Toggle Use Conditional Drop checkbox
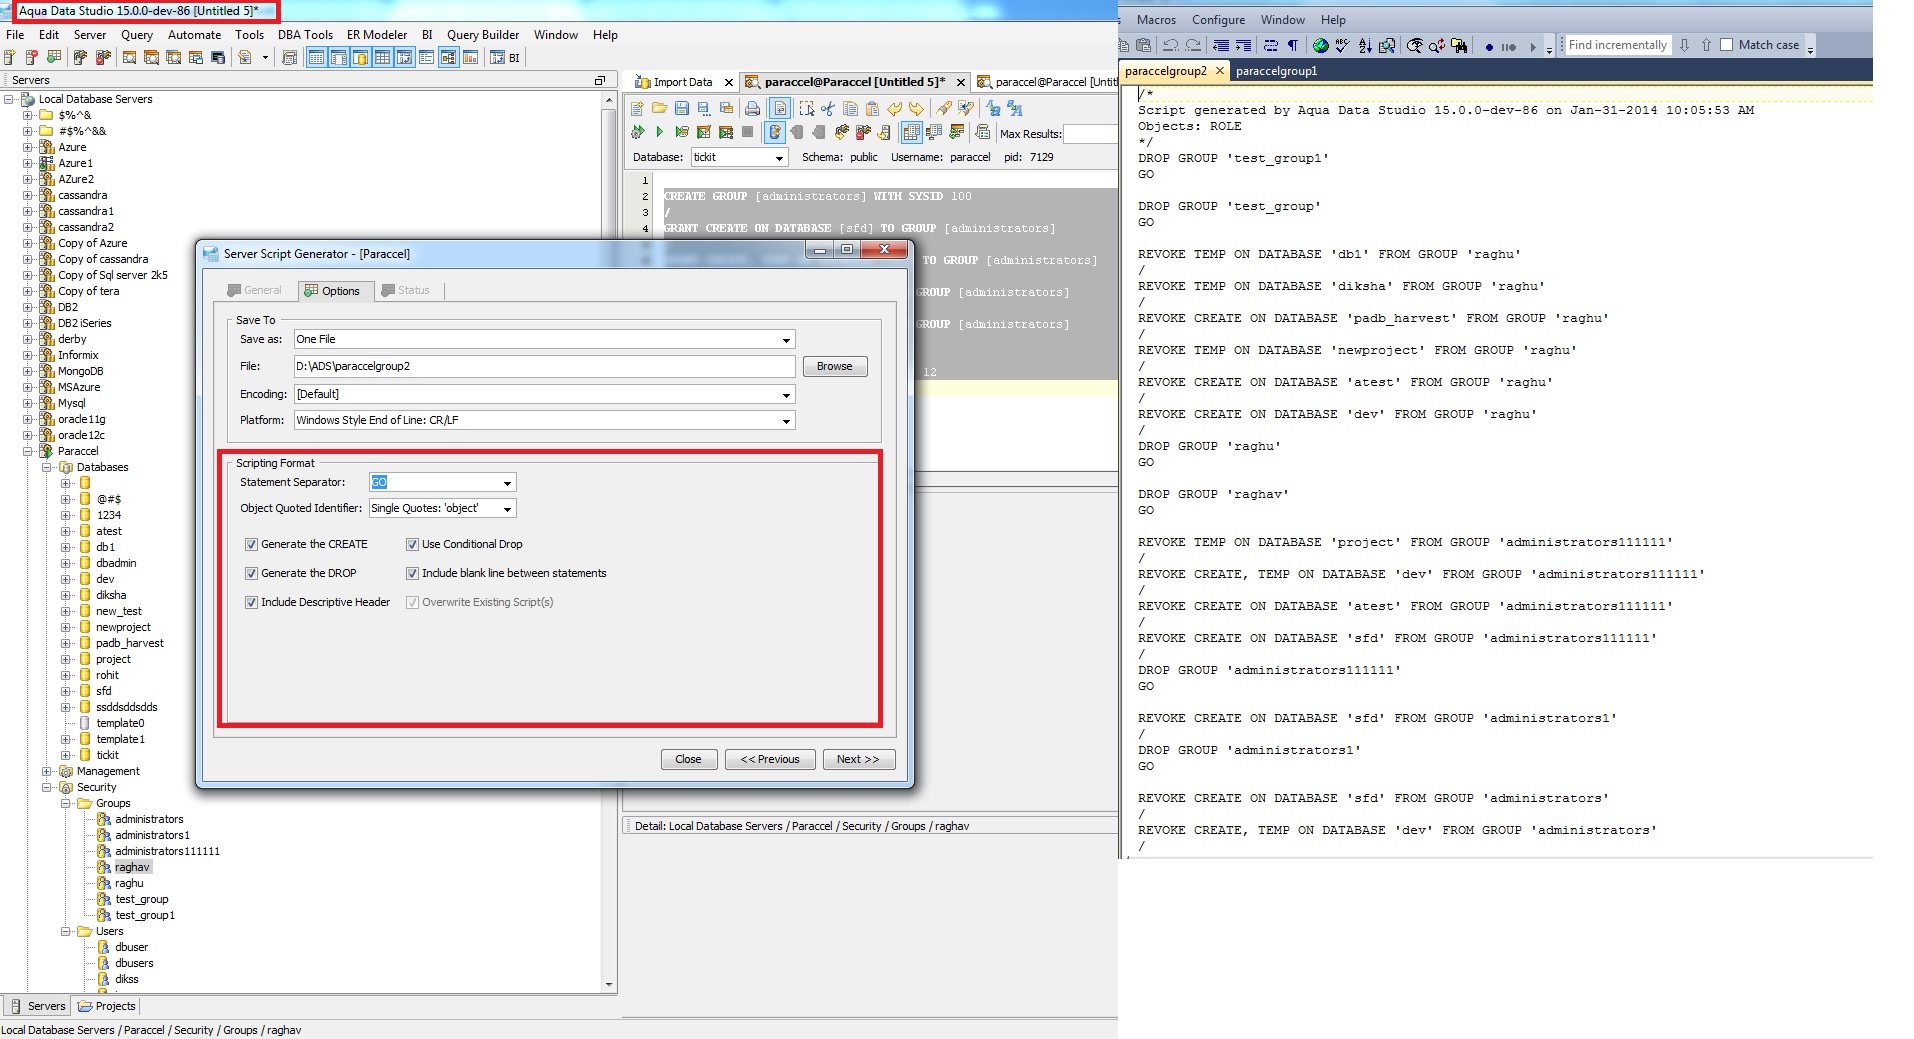The image size is (1914, 1039). coord(412,545)
